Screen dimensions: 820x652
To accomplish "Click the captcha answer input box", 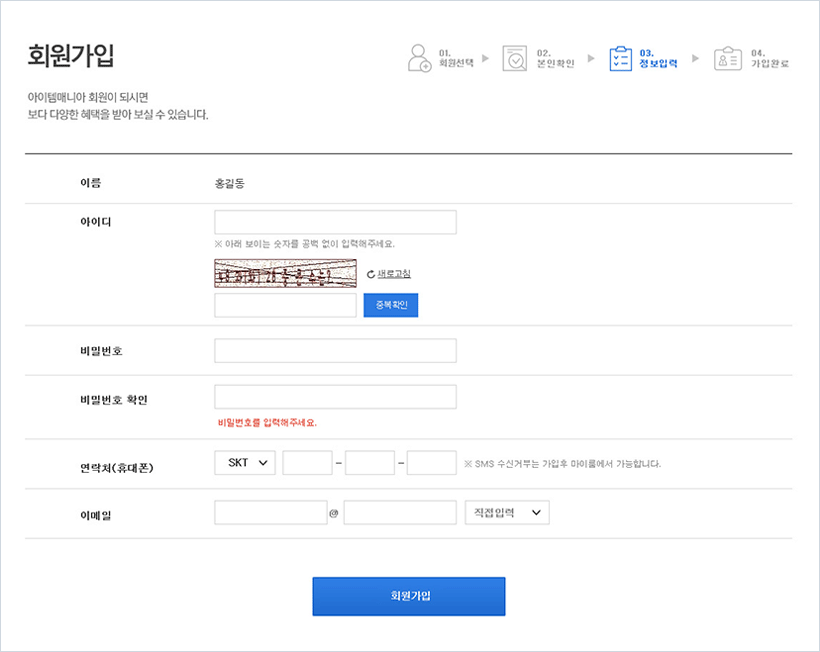I will click(285, 304).
